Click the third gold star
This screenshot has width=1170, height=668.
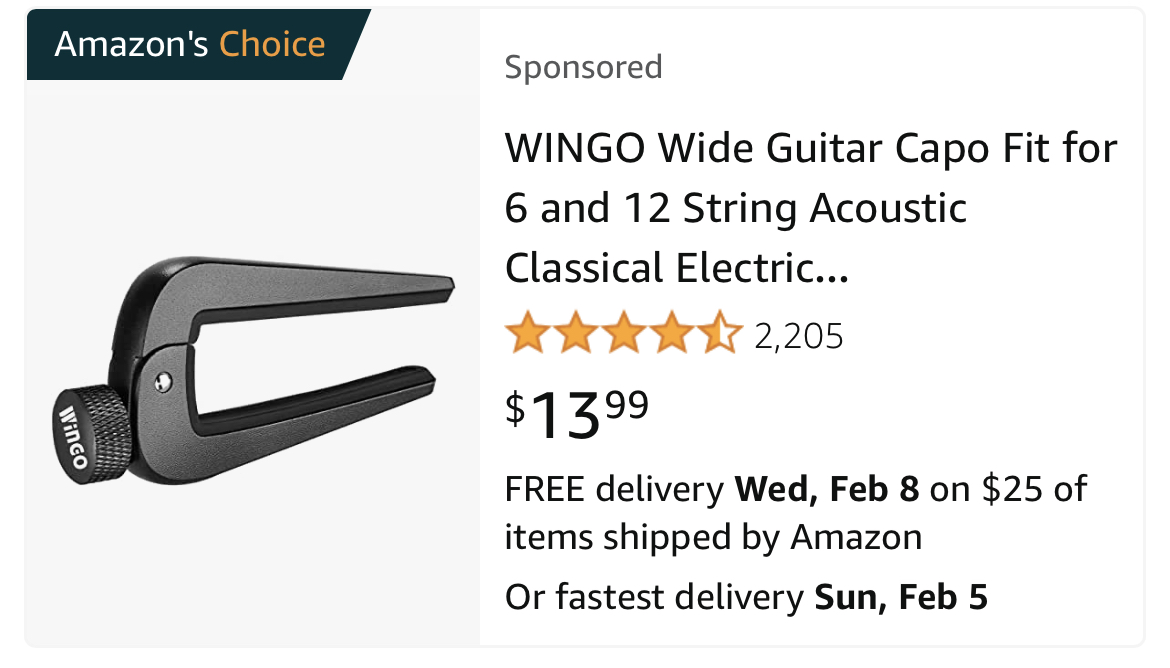pos(623,334)
